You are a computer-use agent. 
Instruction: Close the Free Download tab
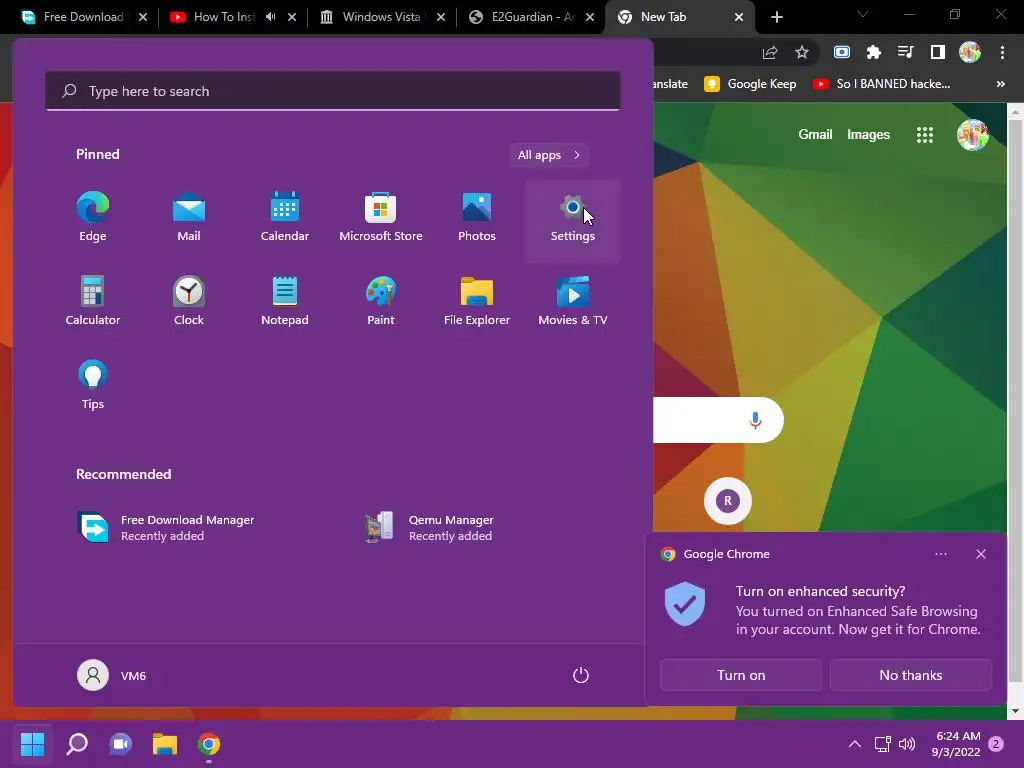point(143,17)
